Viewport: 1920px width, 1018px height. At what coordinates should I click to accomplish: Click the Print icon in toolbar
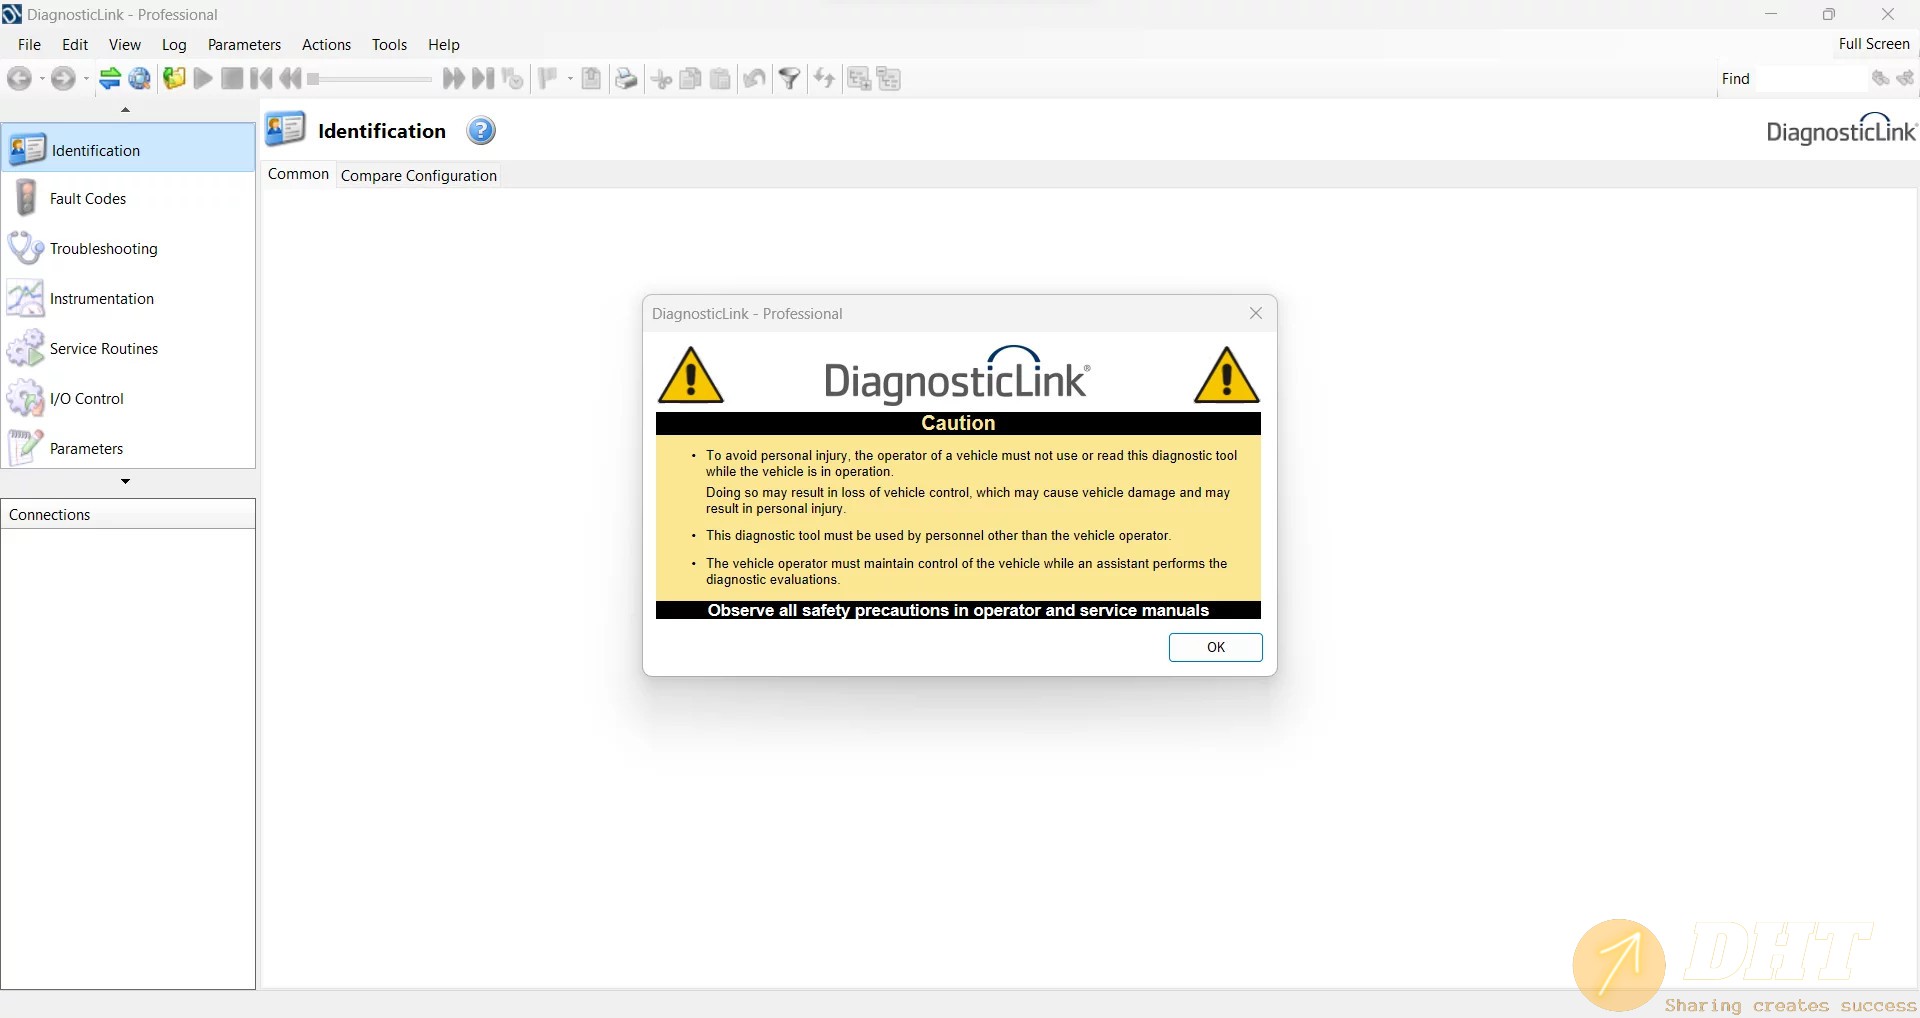(x=626, y=79)
